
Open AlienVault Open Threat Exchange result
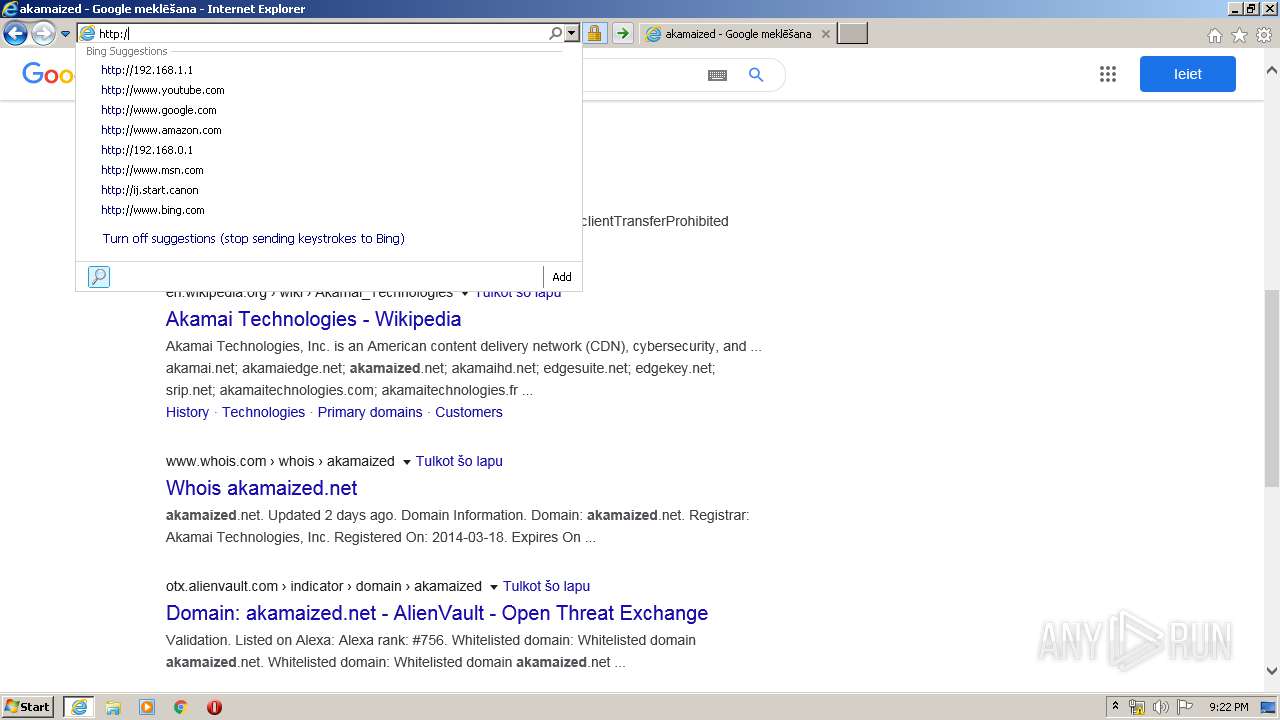(x=437, y=613)
